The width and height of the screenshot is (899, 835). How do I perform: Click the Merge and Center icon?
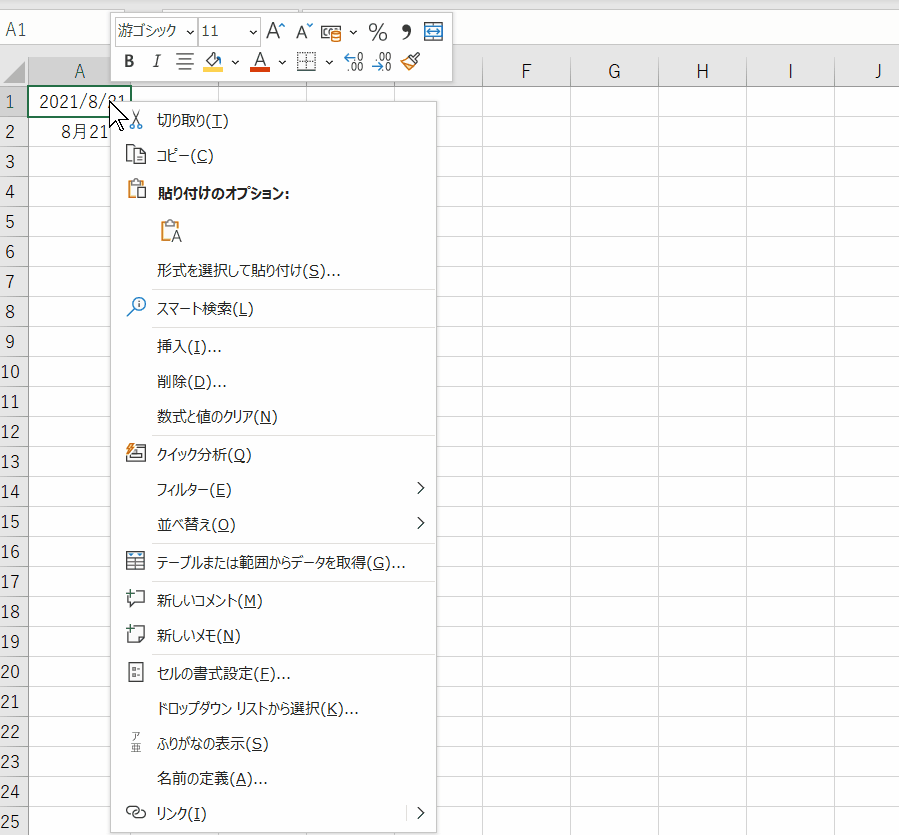pyautogui.click(x=432, y=31)
